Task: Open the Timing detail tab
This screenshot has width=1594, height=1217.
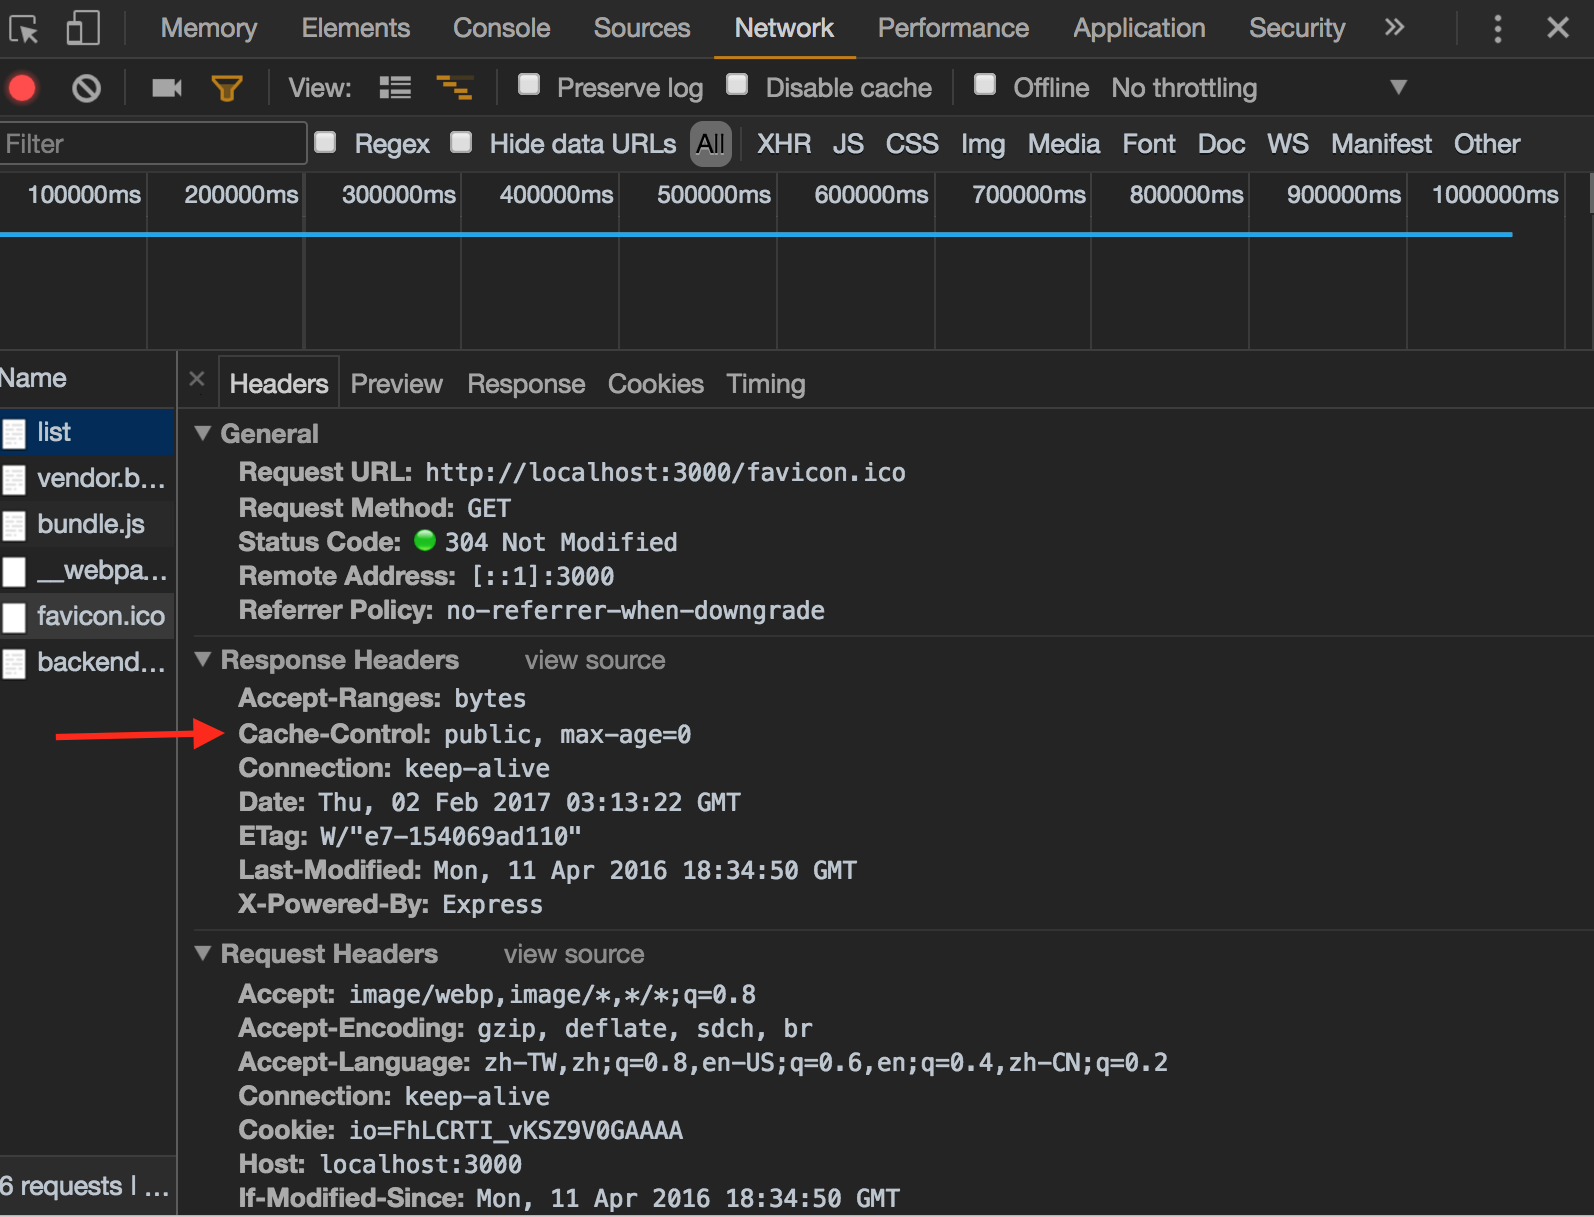Action: point(766,384)
